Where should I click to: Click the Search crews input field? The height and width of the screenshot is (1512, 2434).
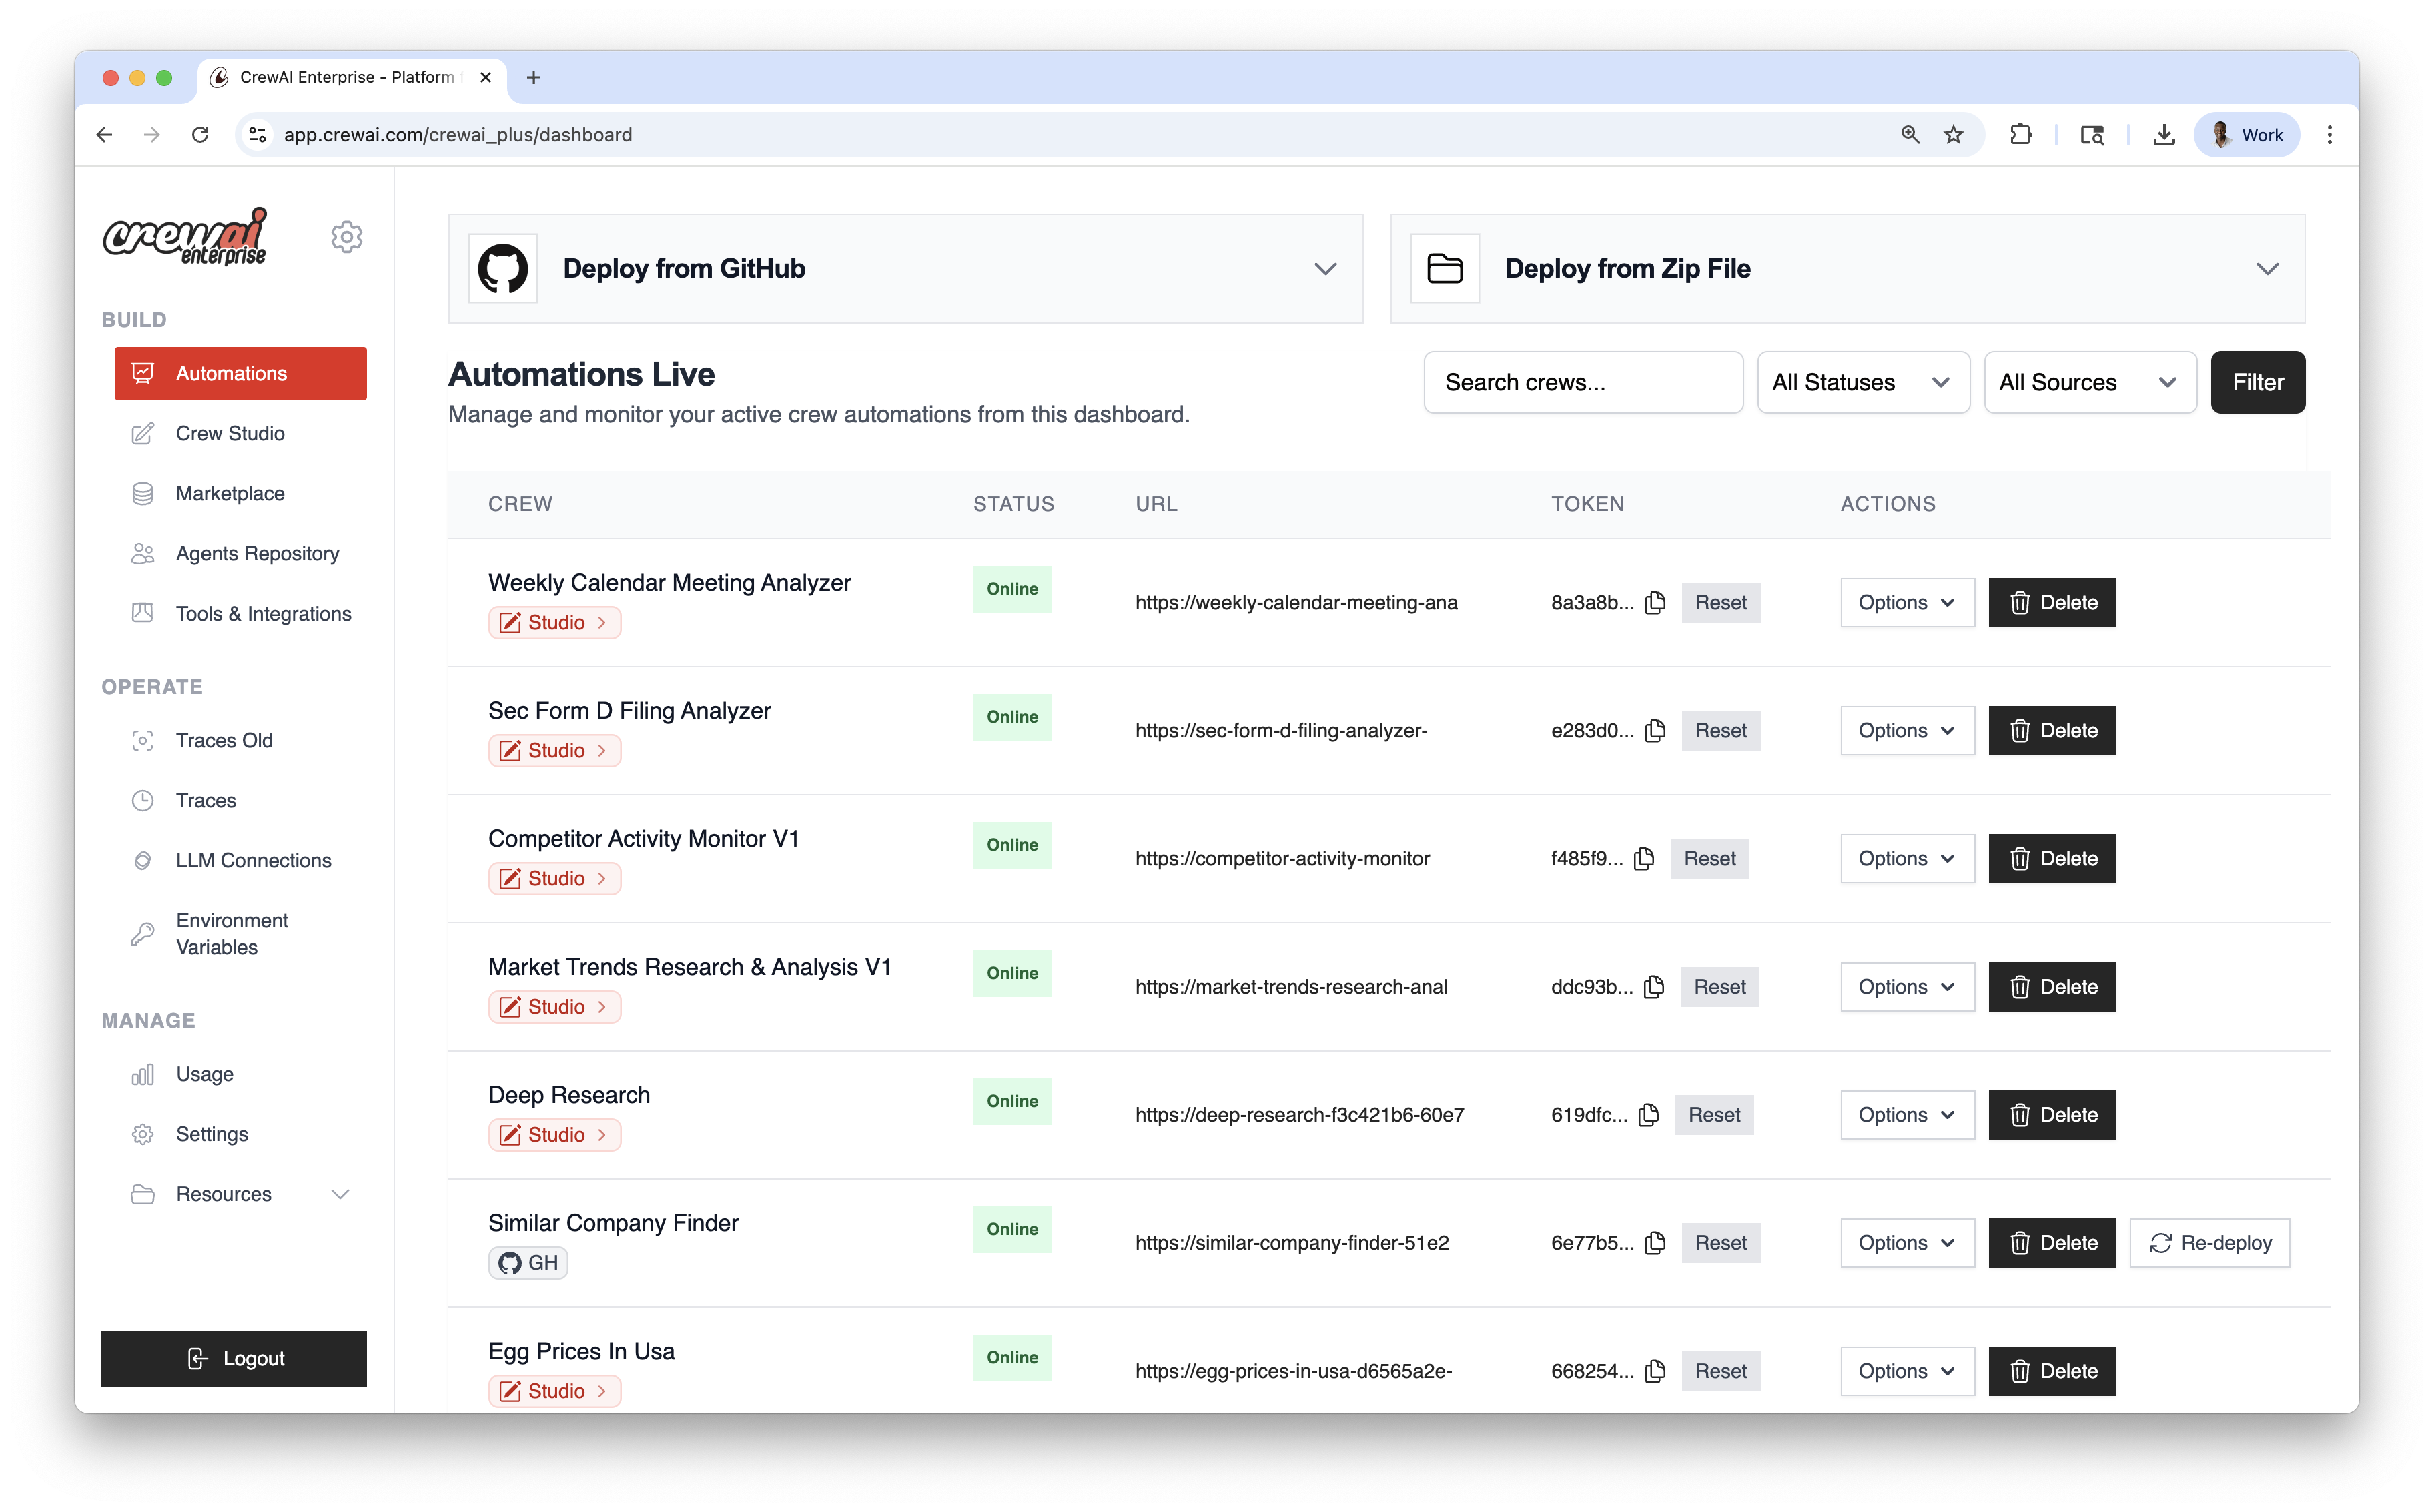coord(1583,382)
